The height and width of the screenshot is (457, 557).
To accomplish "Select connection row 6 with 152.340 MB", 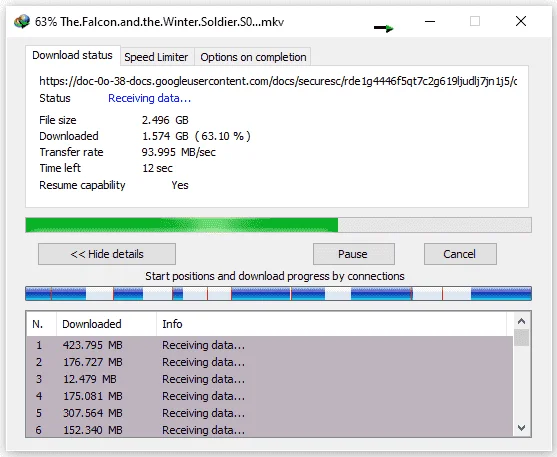I will point(270,430).
